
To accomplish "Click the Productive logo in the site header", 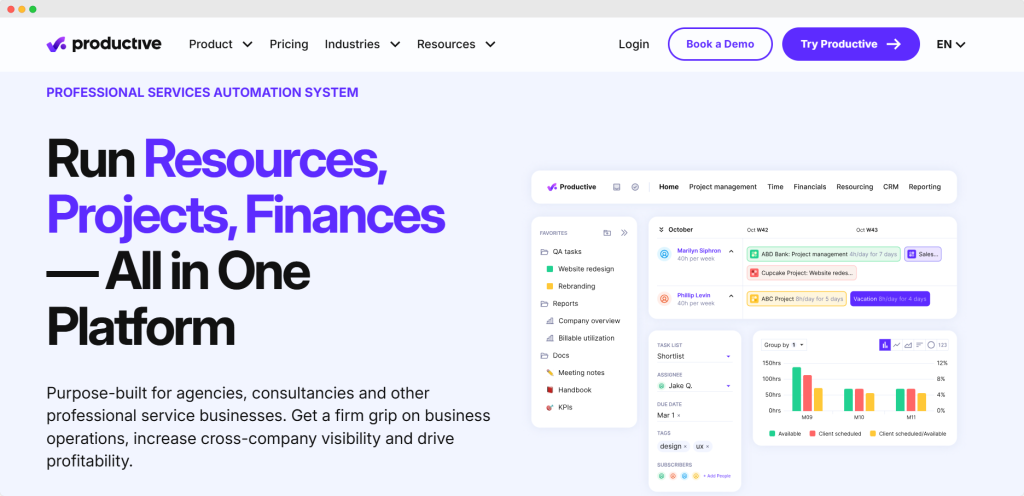I will 104,44.
